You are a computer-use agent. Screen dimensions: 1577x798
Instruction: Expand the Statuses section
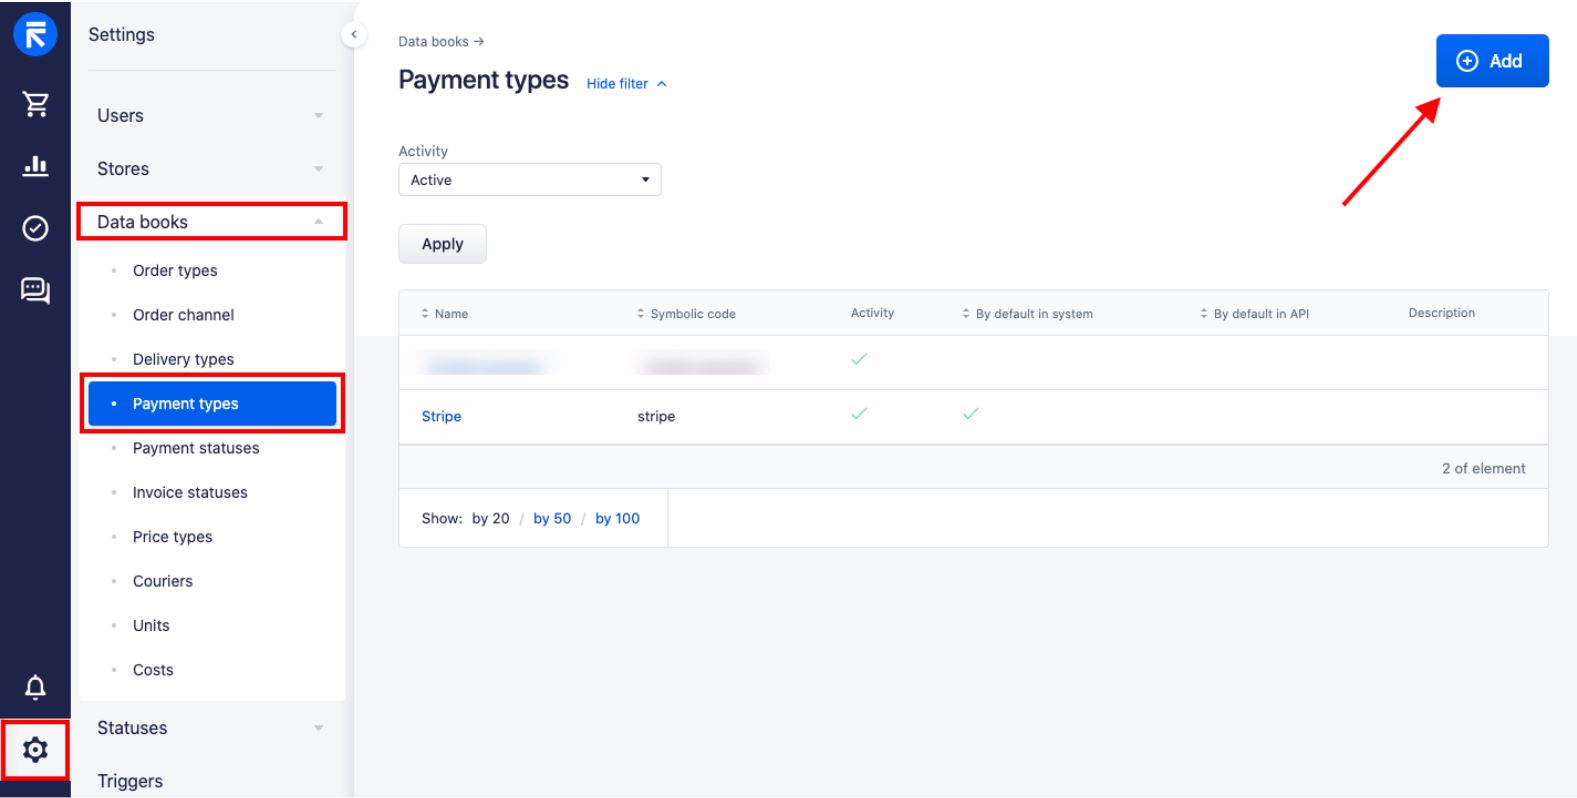[x=212, y=728]
